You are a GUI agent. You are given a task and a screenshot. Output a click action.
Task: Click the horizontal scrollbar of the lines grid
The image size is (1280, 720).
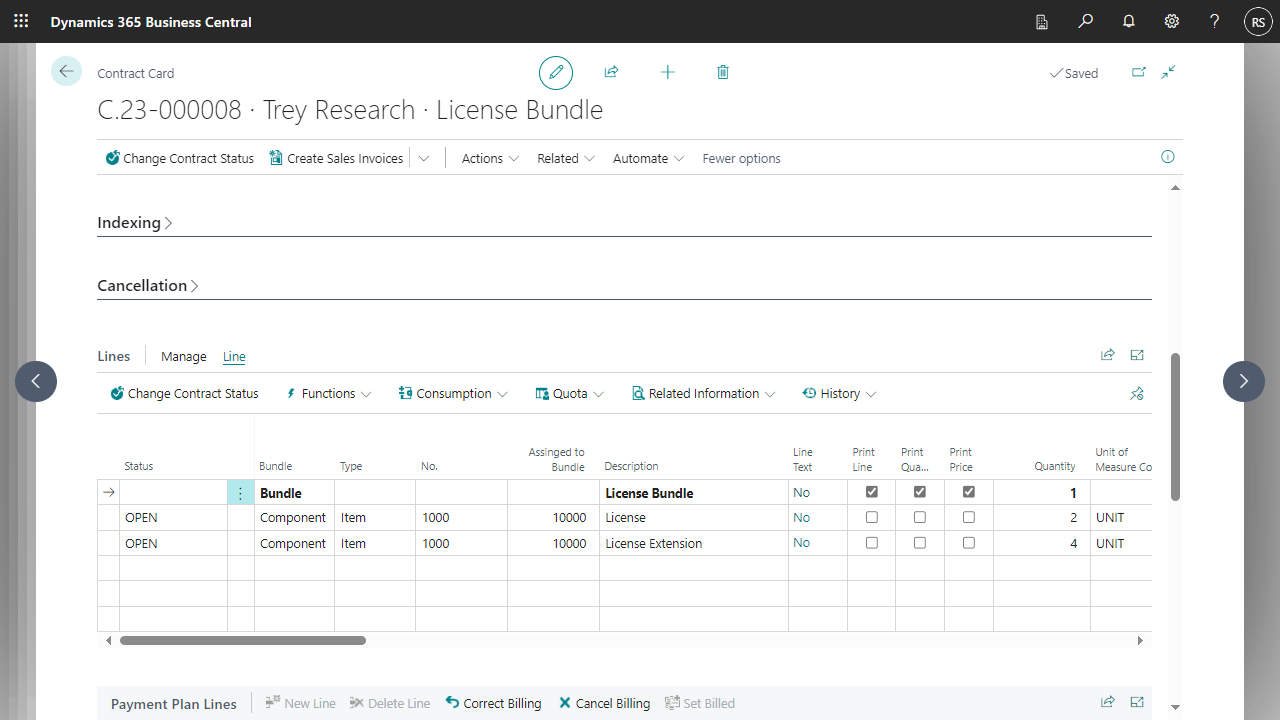click(243, 640)
